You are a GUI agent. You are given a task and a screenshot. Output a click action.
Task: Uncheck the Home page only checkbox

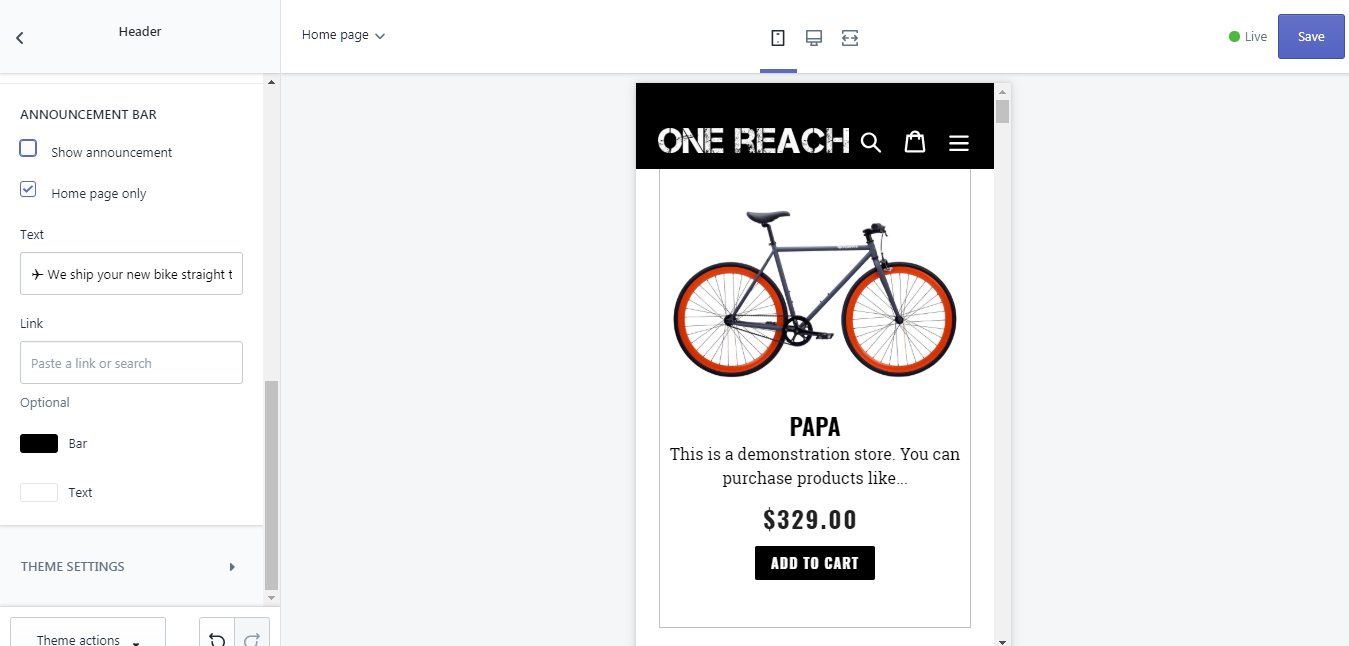coord(29,189)
